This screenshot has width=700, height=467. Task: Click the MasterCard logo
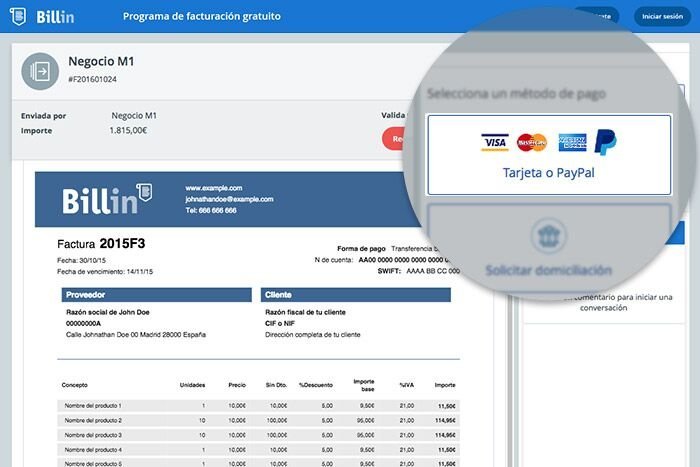pyautogui.click(x=532, y=142)
